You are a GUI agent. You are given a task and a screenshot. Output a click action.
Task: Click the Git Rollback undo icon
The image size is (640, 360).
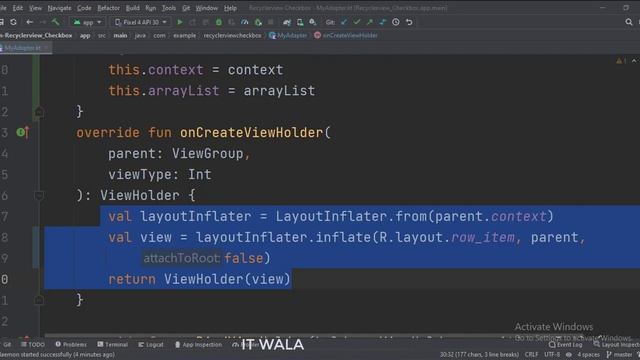pyautogui.click(x=409, y=22)
